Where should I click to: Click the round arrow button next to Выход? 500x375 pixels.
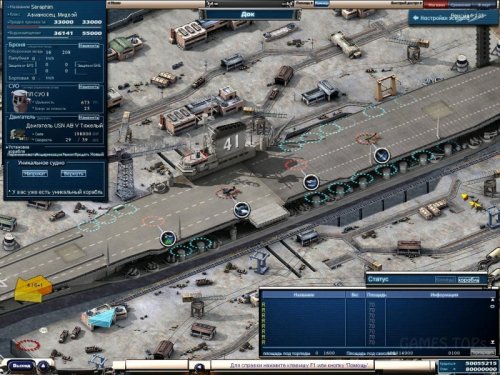[43, 366]
